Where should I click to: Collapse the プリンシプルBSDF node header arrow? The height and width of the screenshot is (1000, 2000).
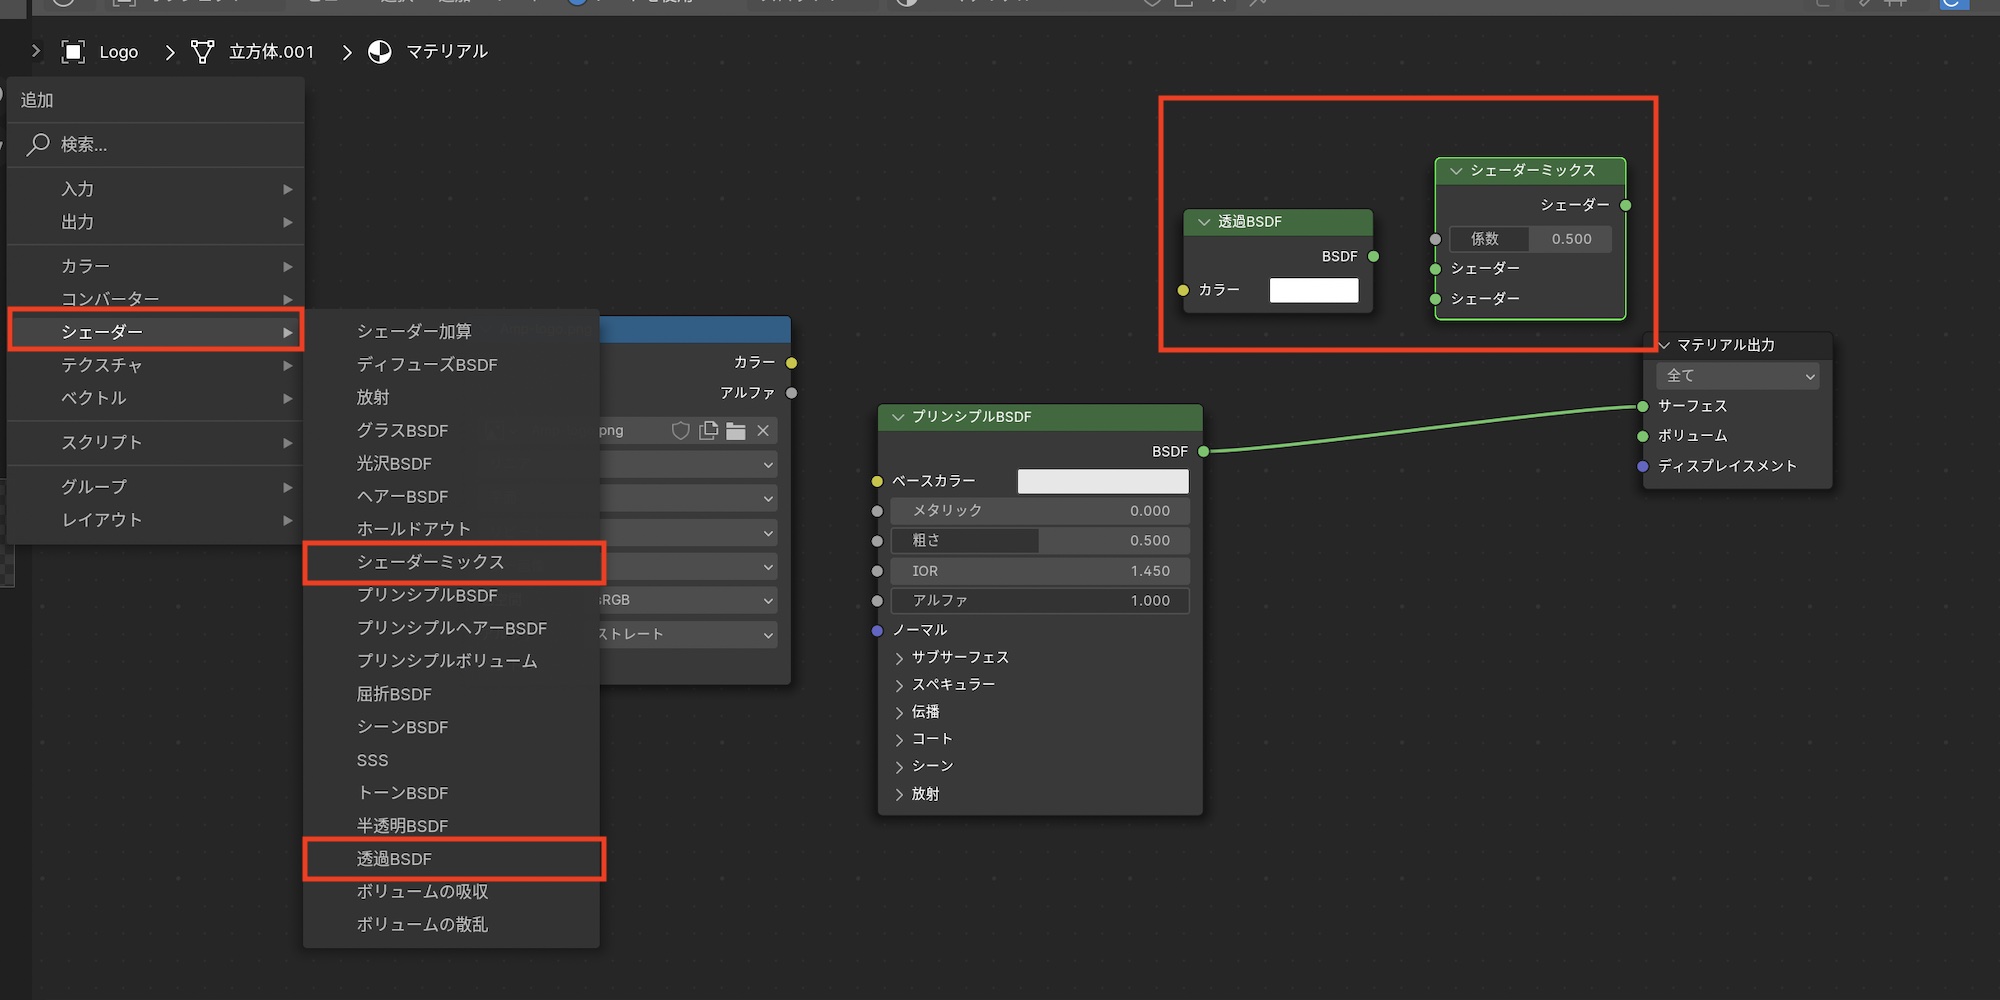(x=897, y=417)
